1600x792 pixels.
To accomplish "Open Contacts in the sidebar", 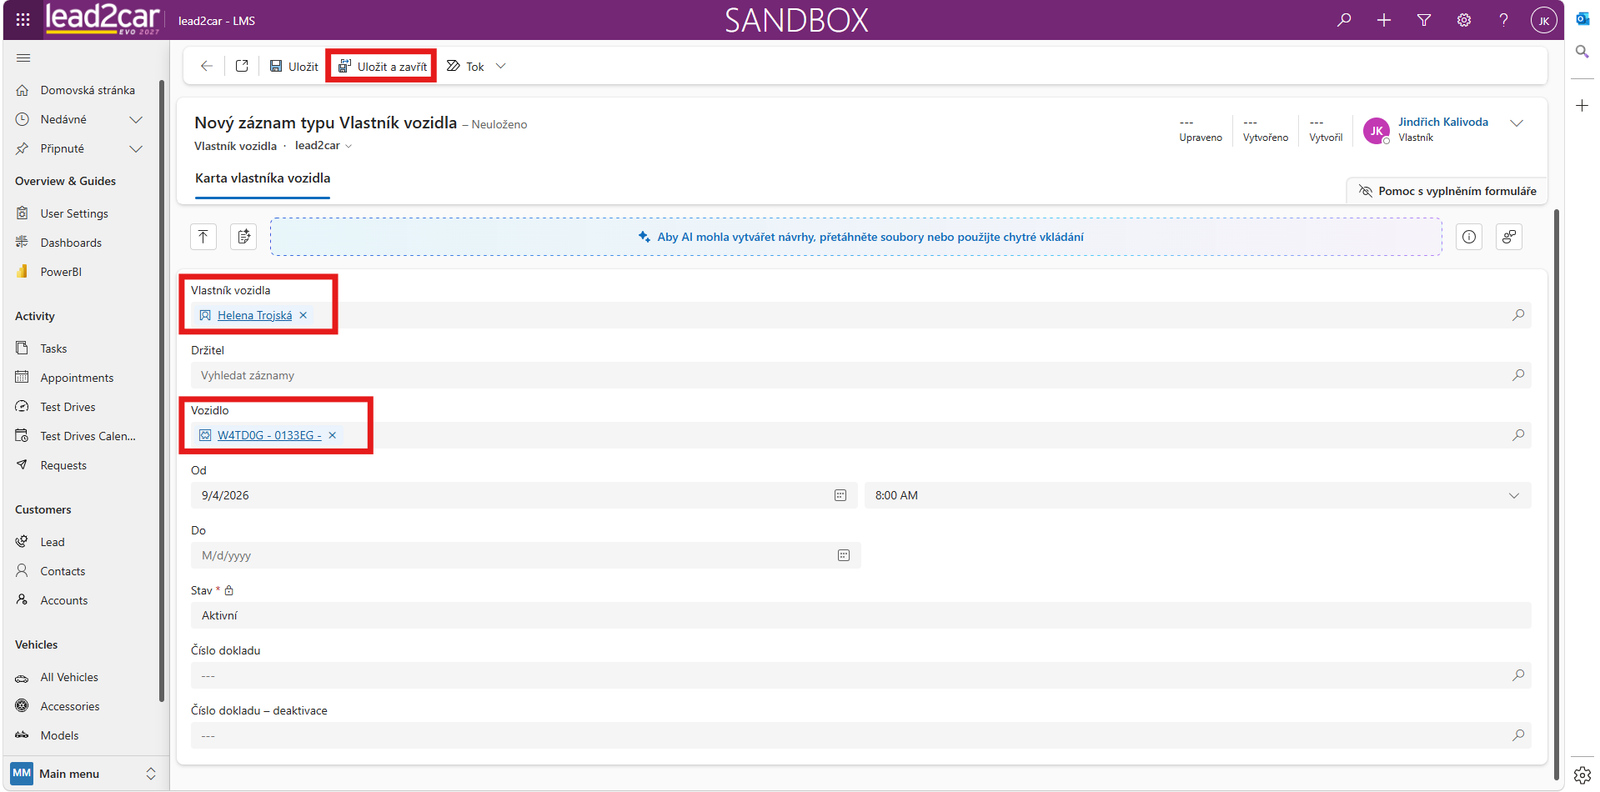I will click(x=63, y=571).
